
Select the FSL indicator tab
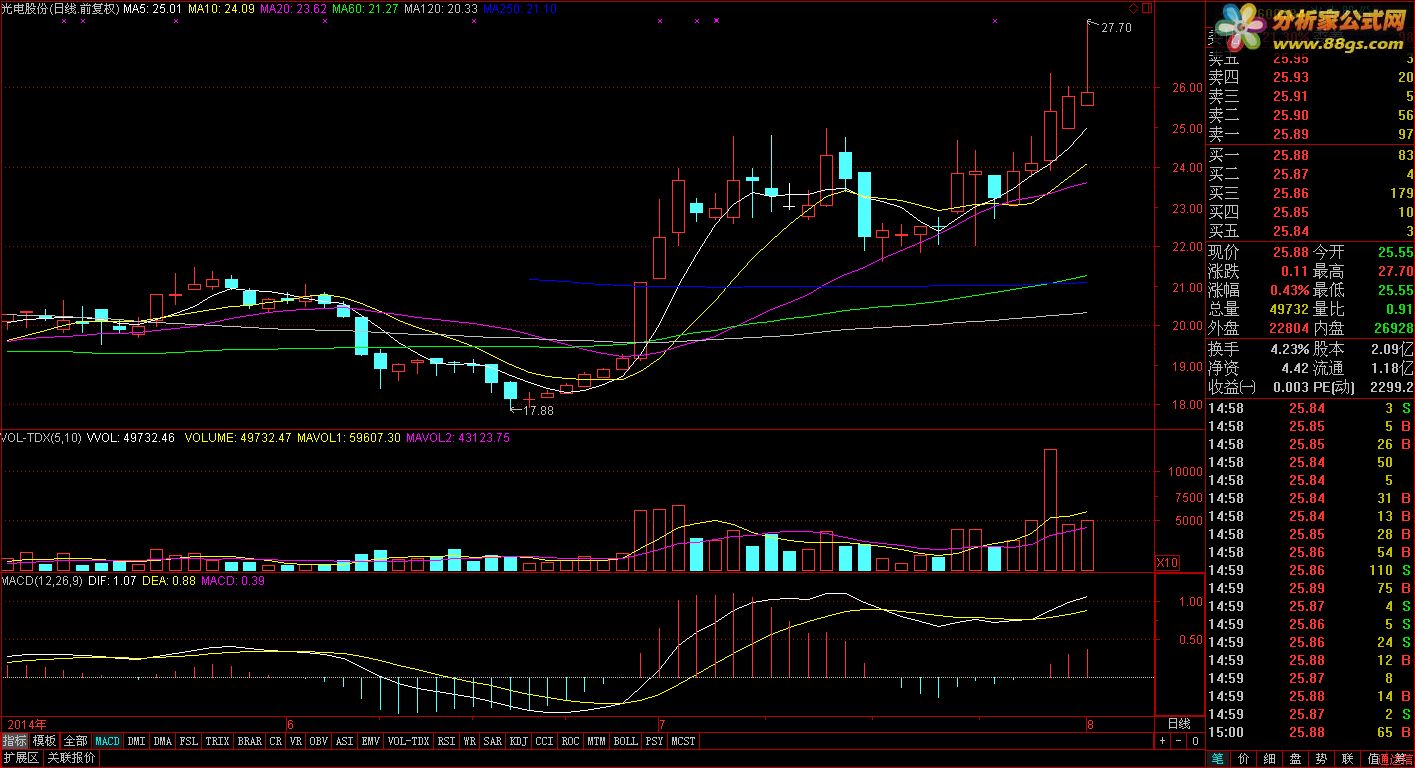click(x=189, y=741)
